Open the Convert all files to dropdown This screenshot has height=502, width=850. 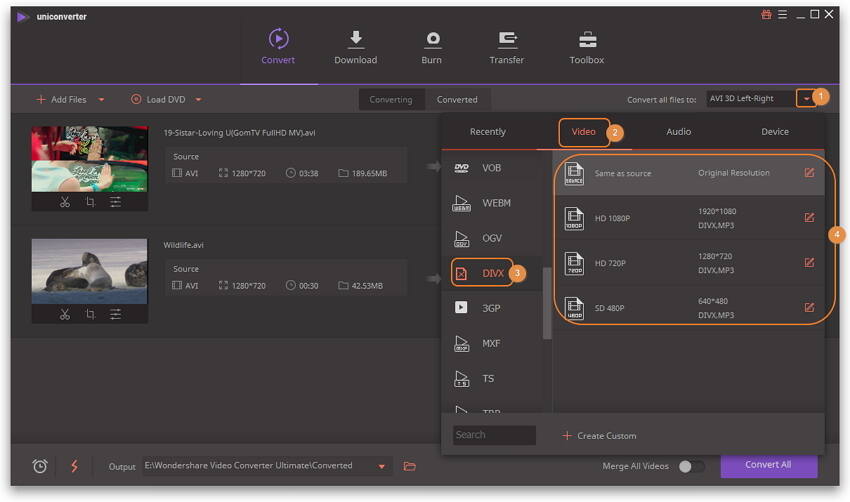[x=806, y=99]
